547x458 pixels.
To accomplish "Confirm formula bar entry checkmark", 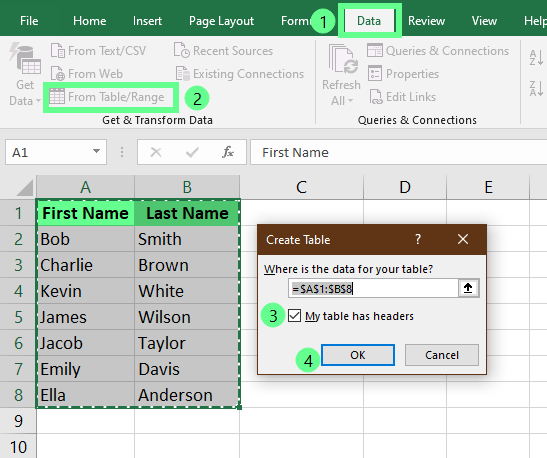I will coord(192,152).
